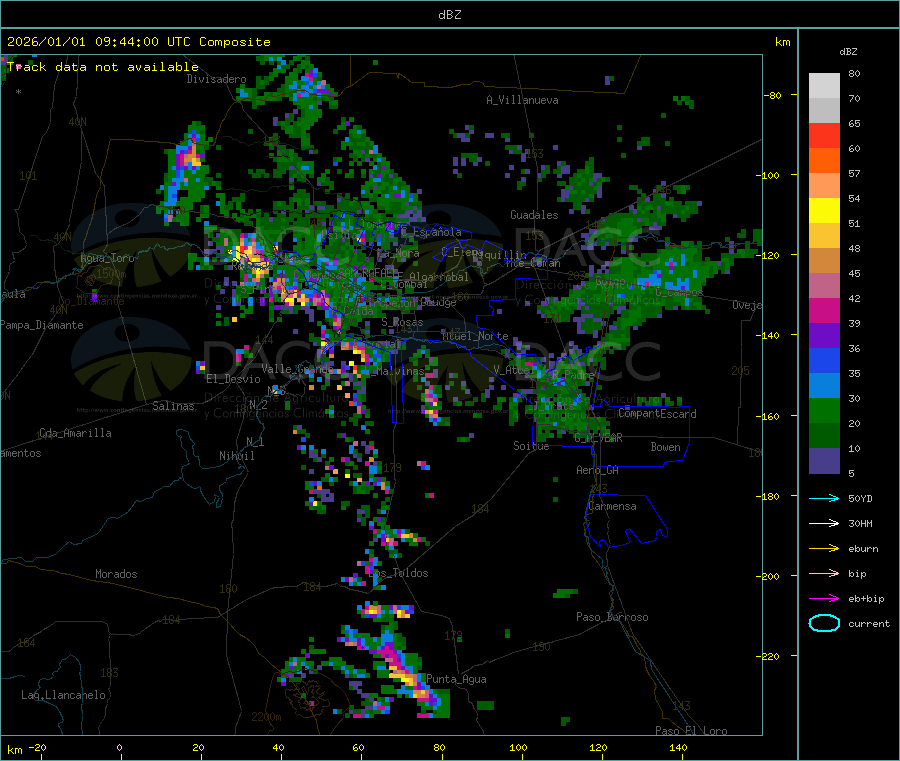Click the 'Nihuil' map label
This screenshot has width=900, height=761.
(236, 456)
